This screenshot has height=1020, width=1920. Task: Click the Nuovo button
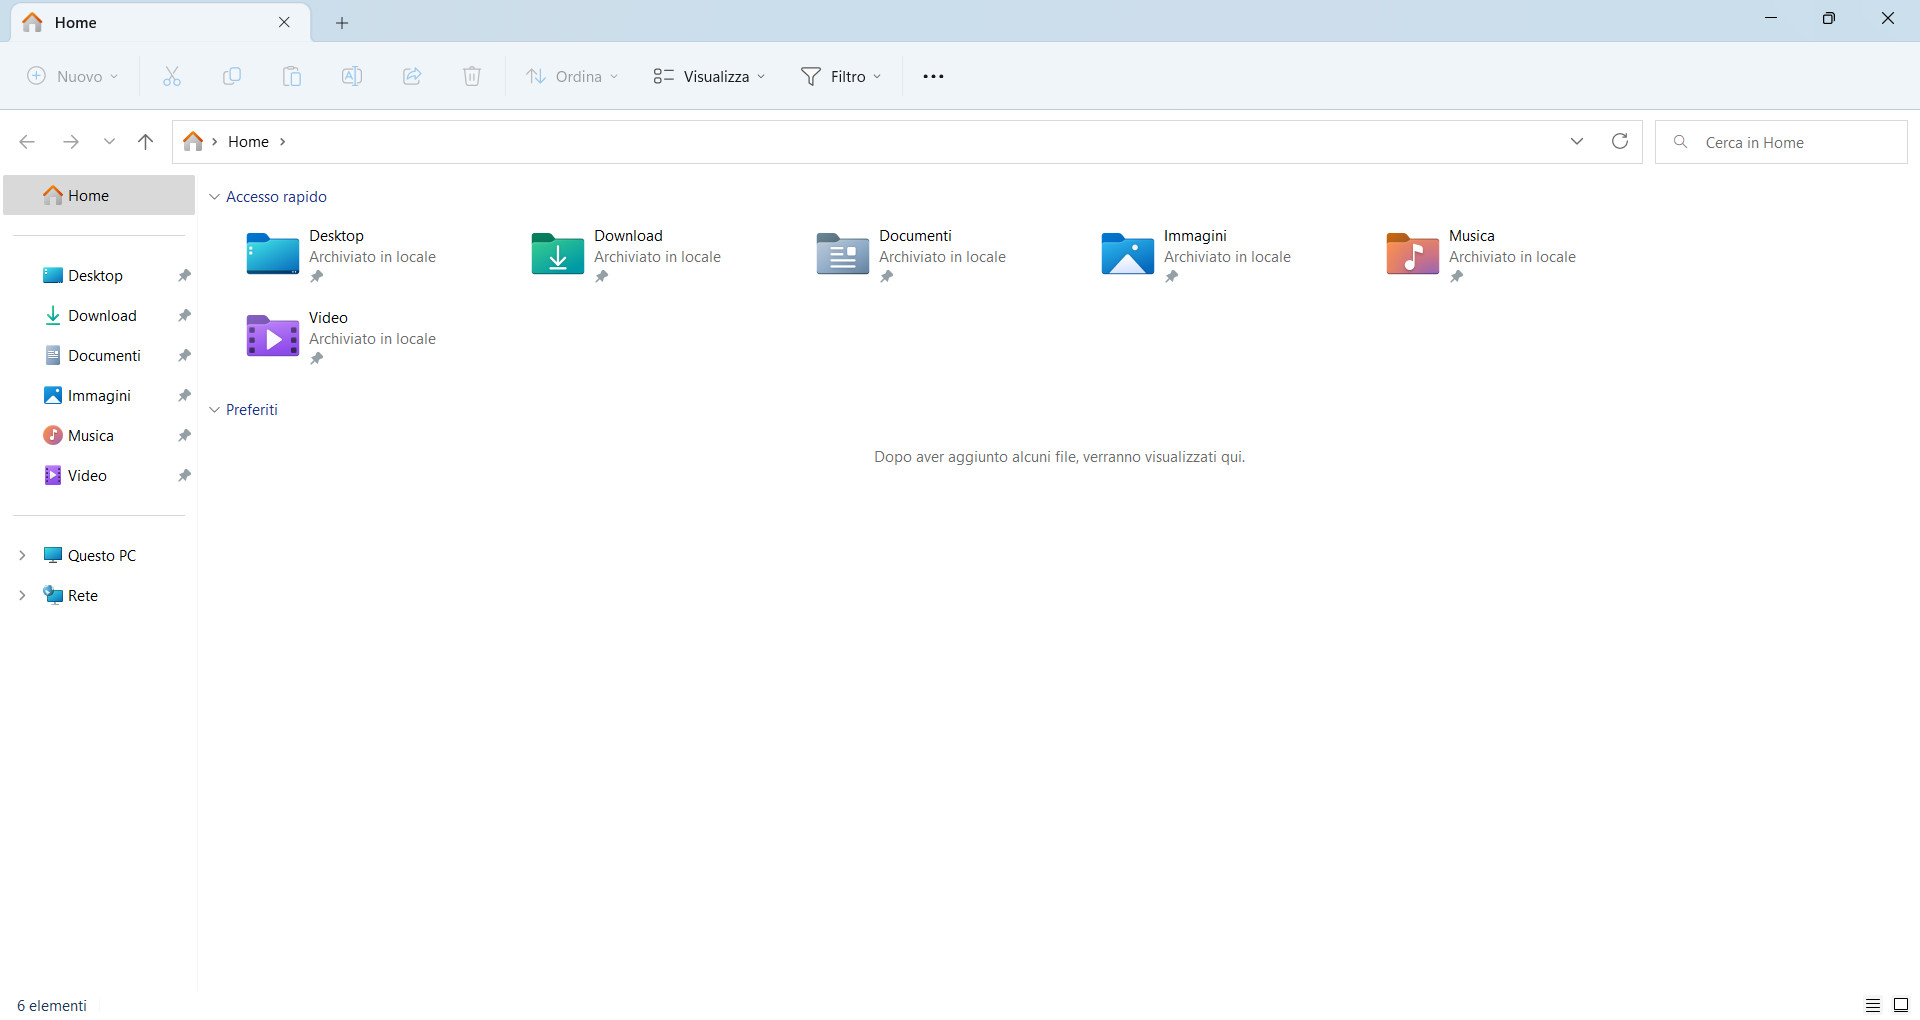(71, 76)
